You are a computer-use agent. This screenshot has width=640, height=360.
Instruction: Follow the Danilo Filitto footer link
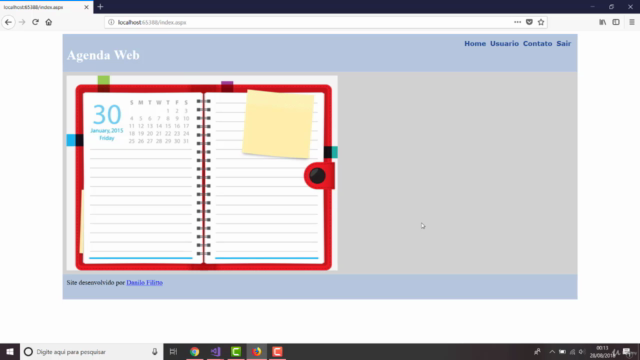point(144,282)
